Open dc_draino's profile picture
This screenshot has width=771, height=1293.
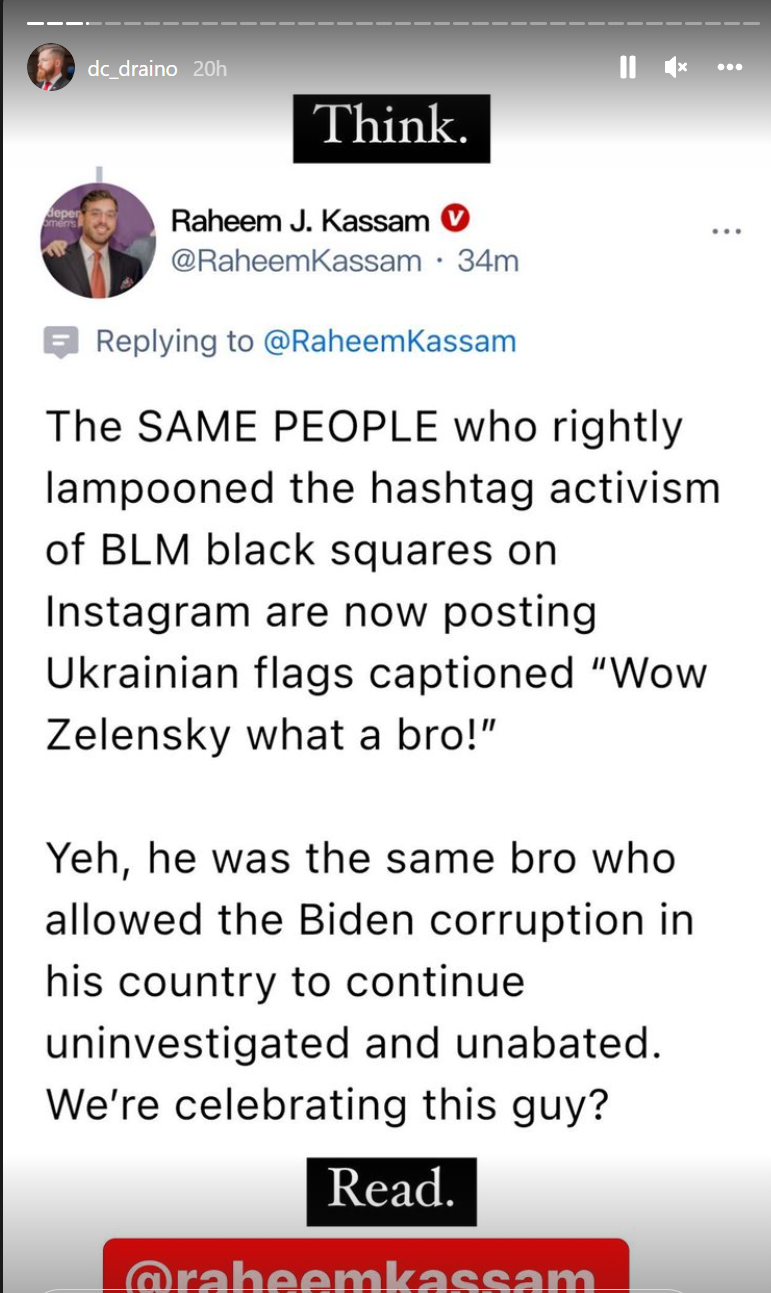(x=51, y=68)
